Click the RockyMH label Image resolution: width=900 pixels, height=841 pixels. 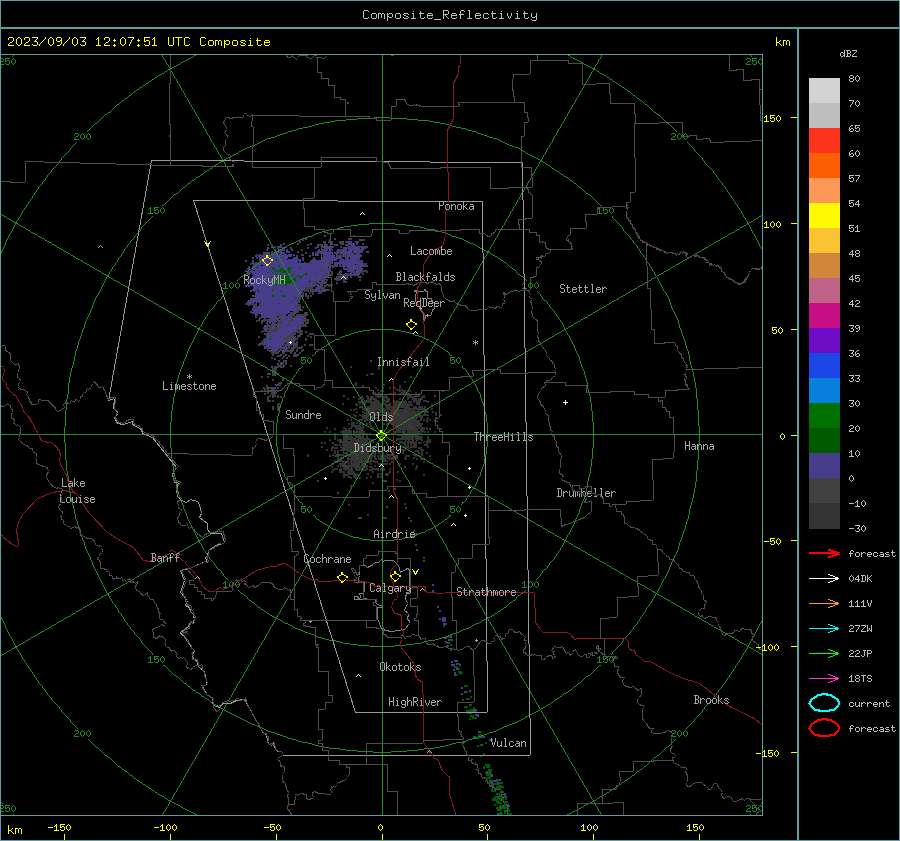(264, 280)
